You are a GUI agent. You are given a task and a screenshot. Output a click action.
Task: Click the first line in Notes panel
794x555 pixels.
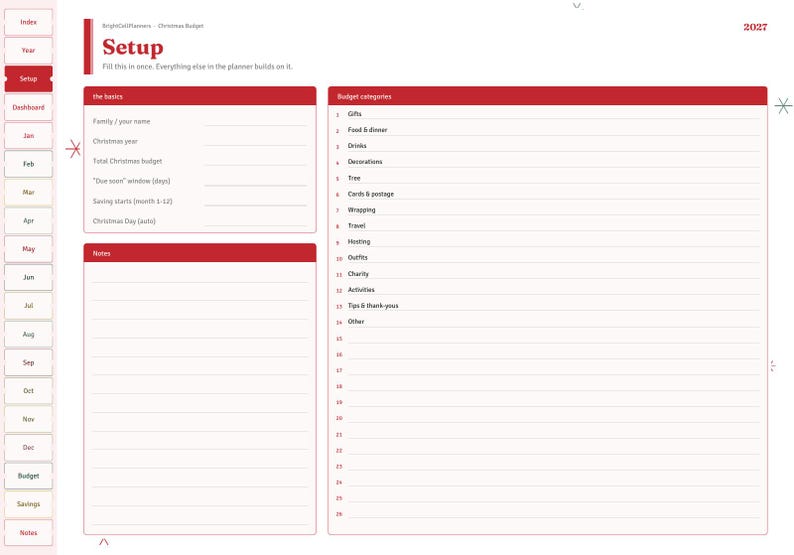200,273
